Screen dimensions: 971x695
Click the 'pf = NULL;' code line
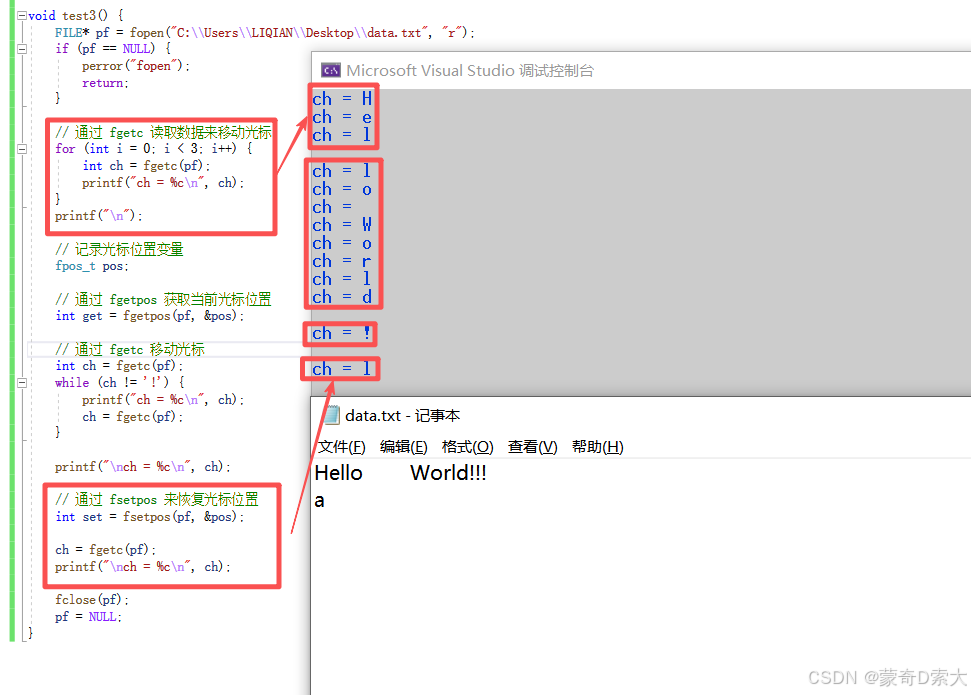pyautogui.click(x=89, y=617)
